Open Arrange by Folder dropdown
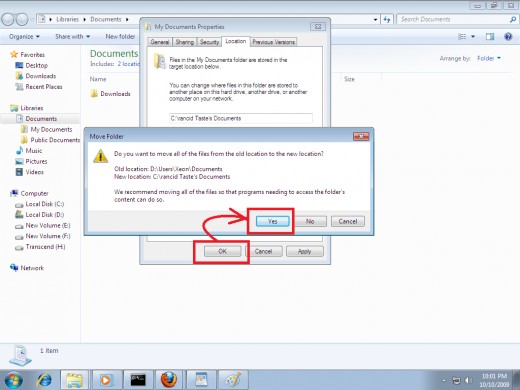 tap(489, 58)
